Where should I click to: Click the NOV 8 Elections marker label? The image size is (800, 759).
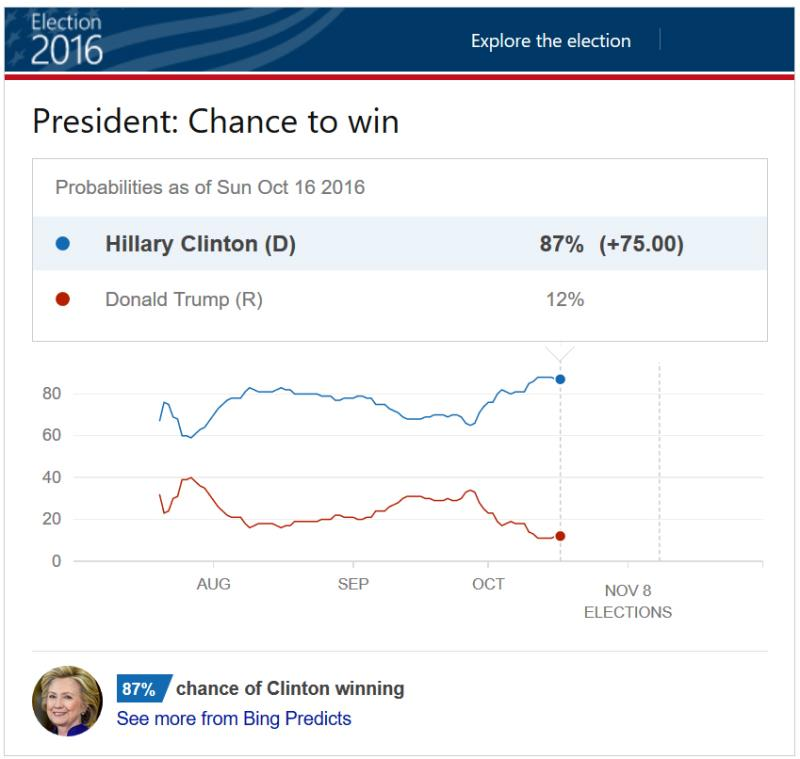tap(628, 601)
